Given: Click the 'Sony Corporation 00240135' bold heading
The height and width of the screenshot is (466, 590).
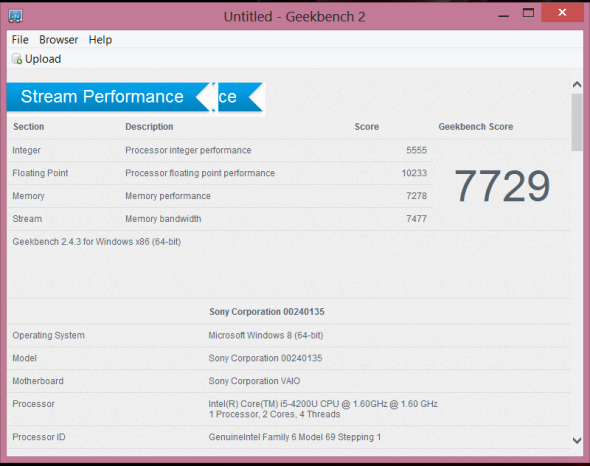Looking at the screenshot, I should pyautogui.click(x=267, y=312).
